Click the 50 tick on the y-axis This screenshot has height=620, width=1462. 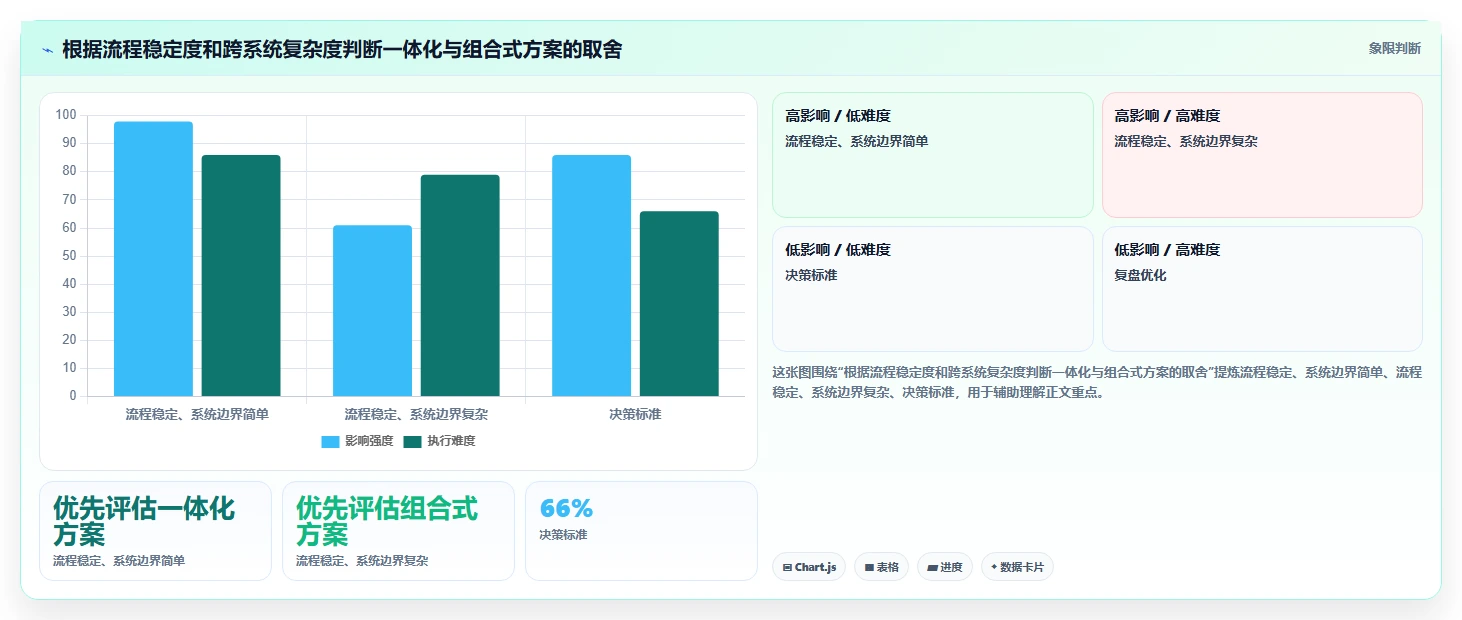70,256
